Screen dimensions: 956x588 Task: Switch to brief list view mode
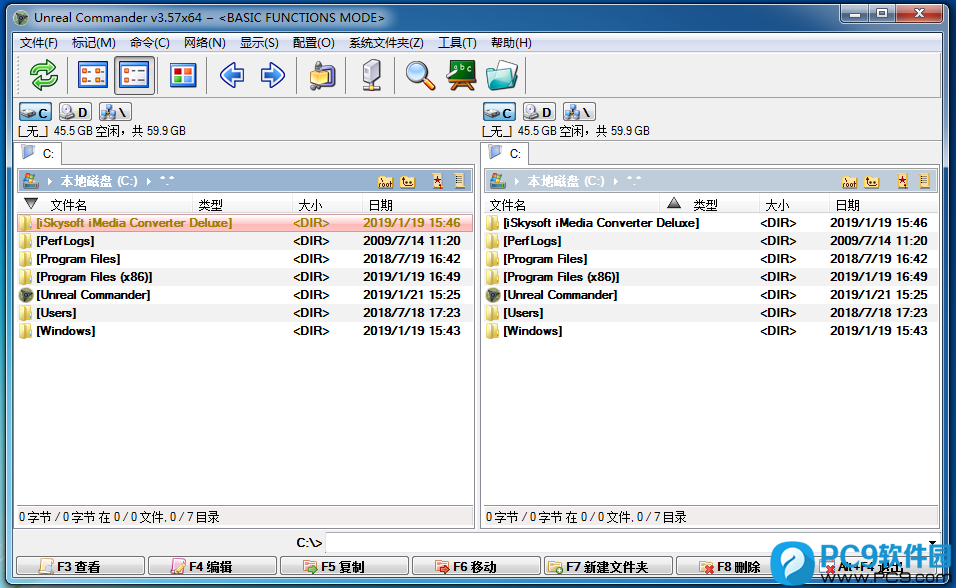tap(93, 76)
